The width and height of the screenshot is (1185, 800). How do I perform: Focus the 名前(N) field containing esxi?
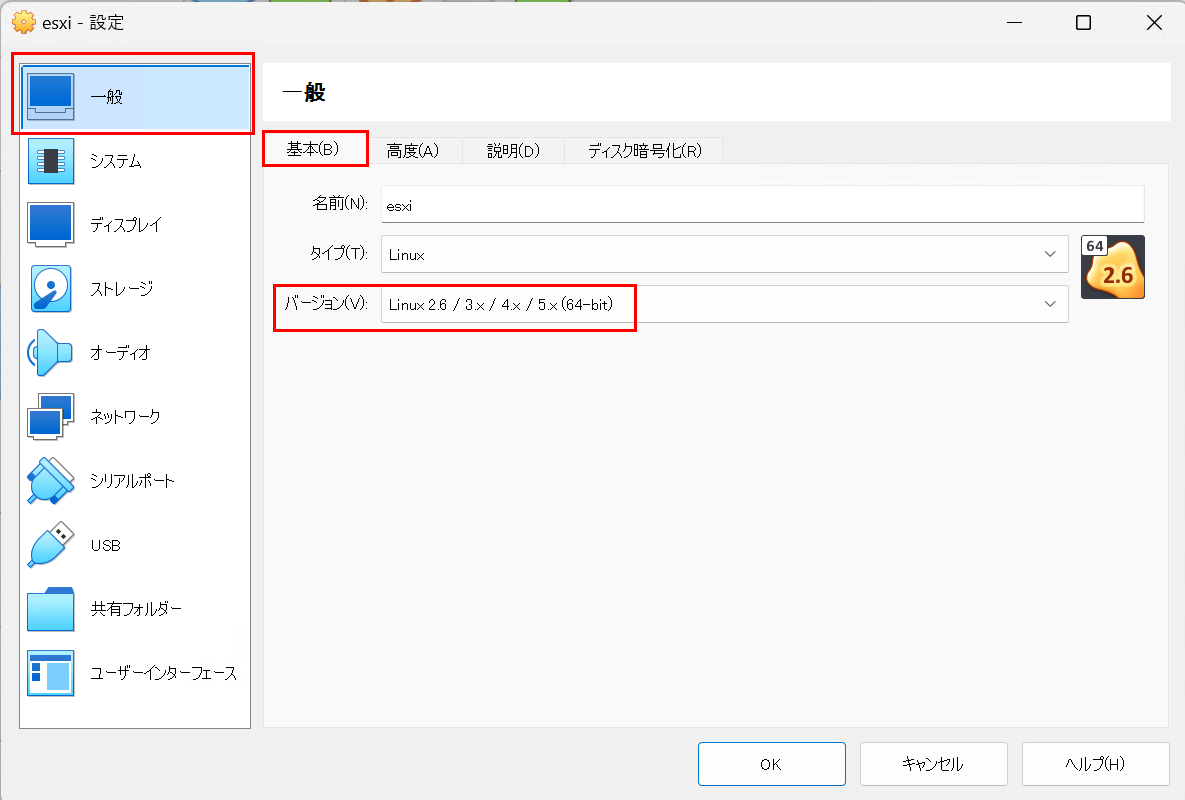point(763,204)
